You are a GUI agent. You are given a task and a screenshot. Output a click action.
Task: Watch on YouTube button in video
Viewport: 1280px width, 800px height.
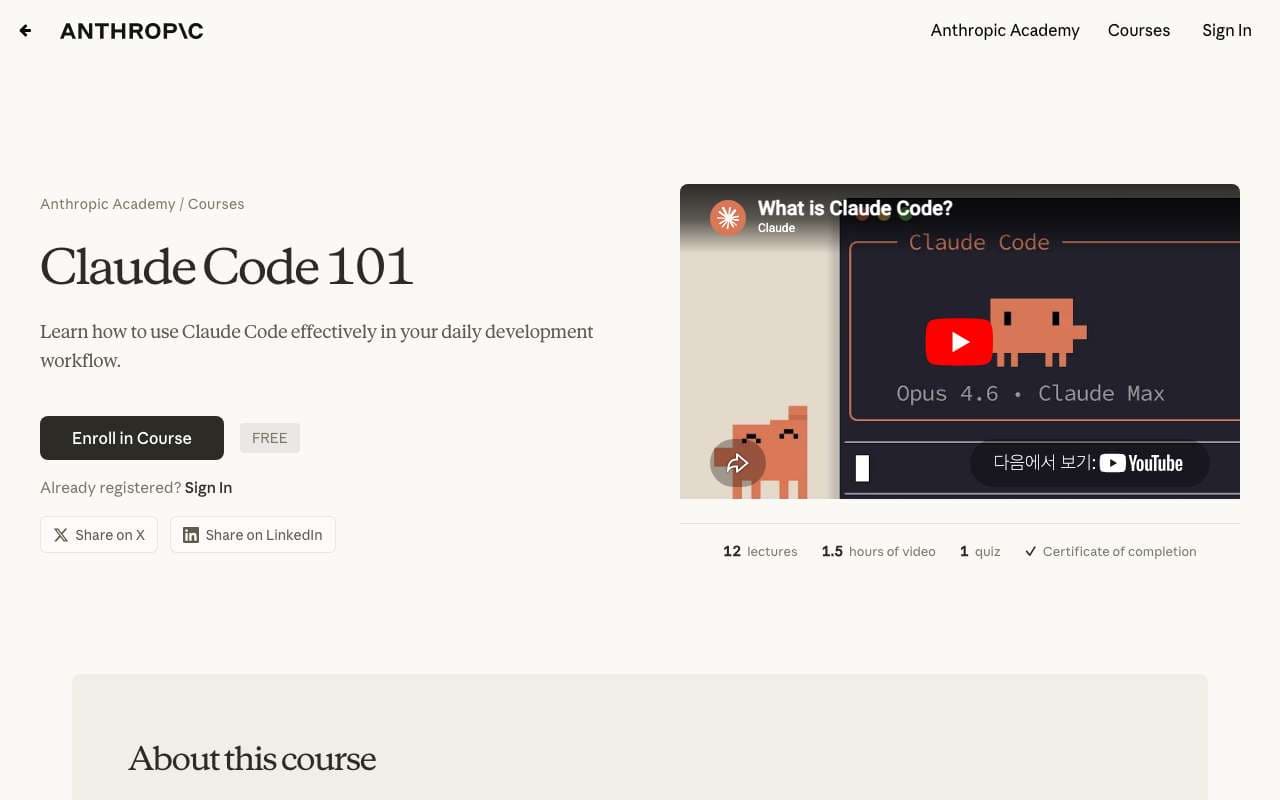[x=1090, y=463]
